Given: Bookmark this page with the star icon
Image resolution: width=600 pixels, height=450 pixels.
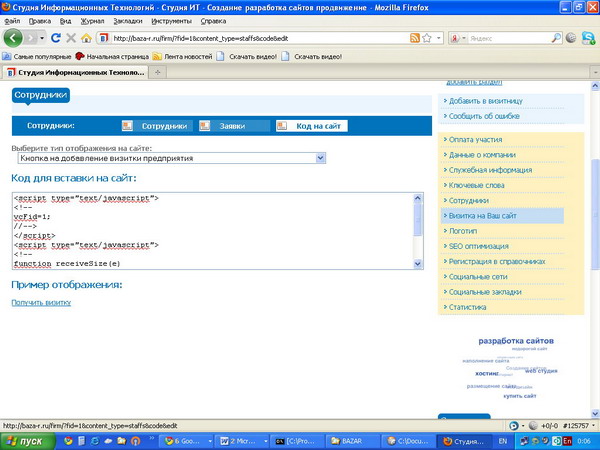Looking at the screenshot, I should (427, 38).
